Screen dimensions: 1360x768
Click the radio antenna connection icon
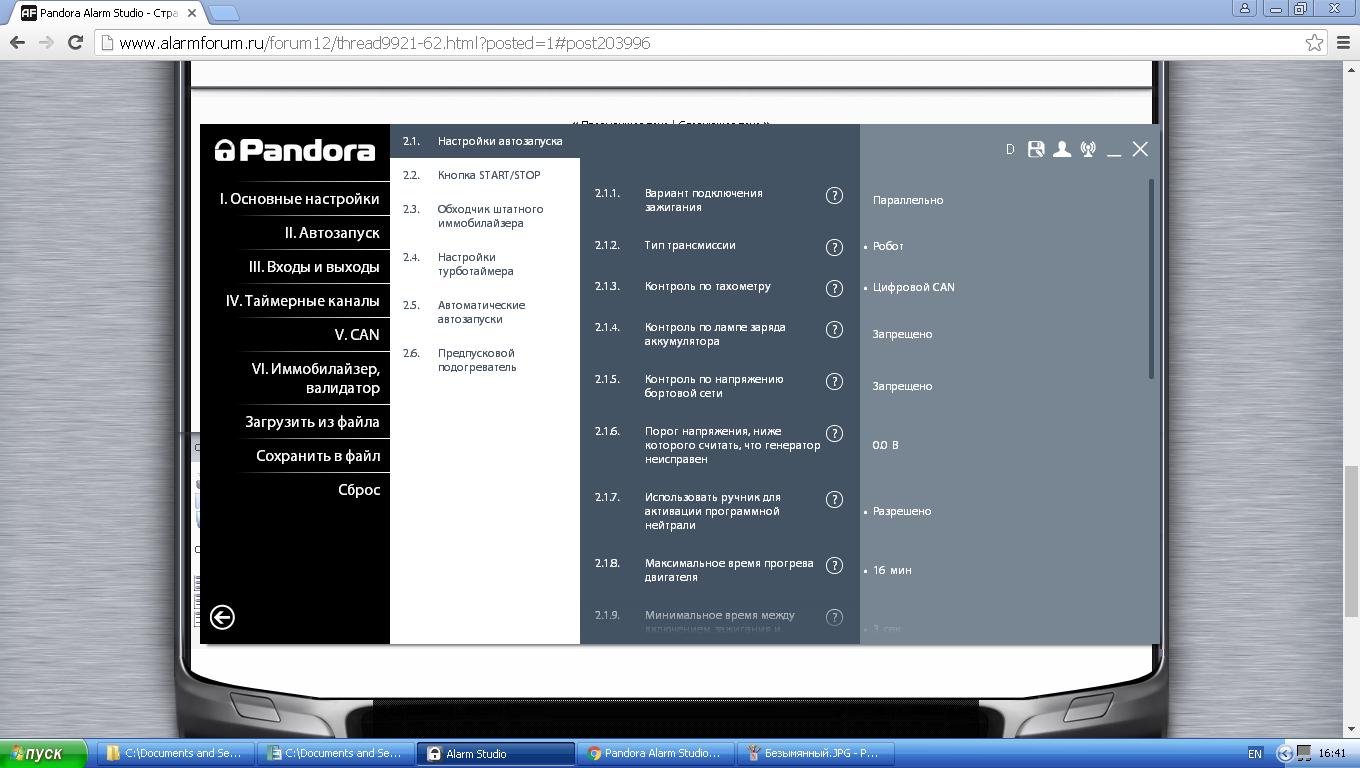[1088, 149]
